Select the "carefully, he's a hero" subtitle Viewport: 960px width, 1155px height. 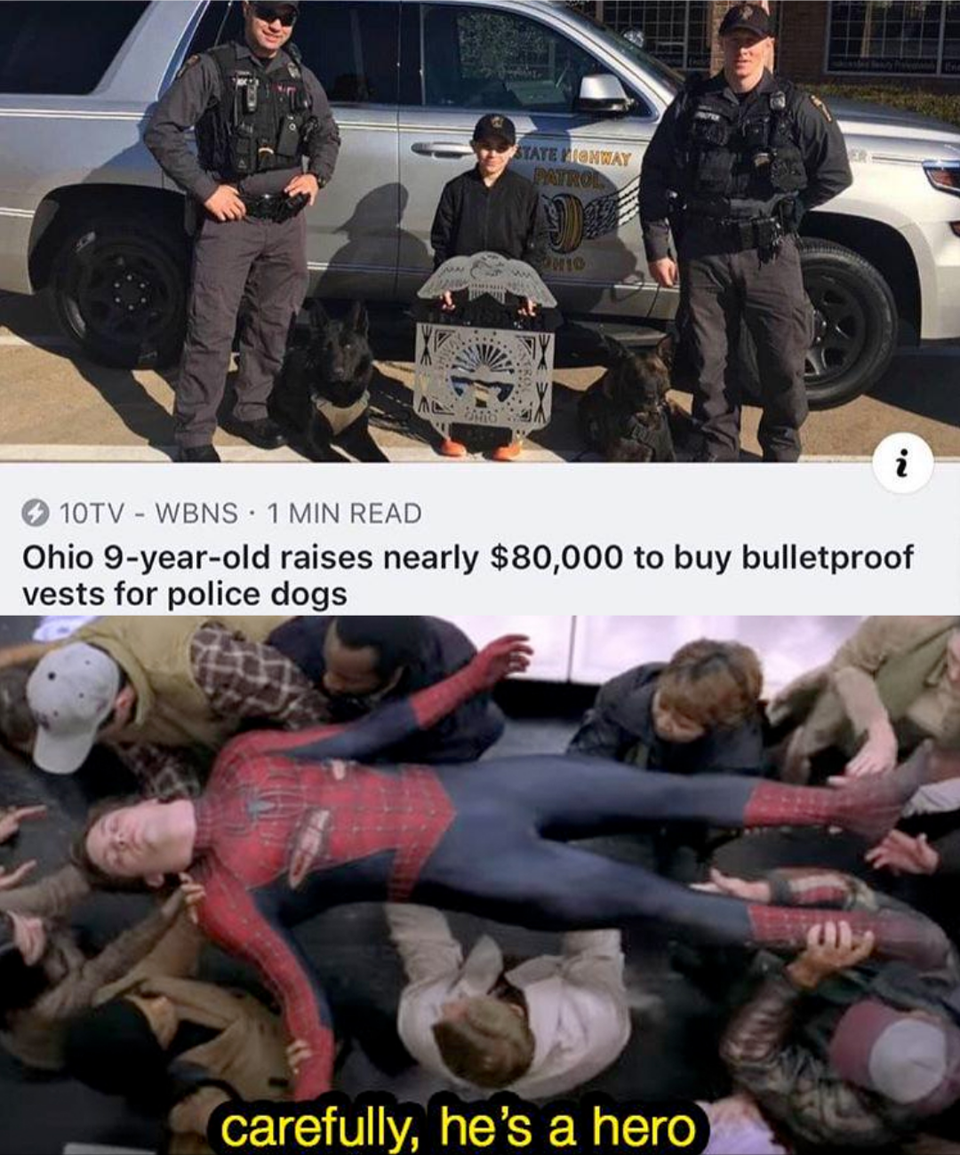[x=458, y=1127]
